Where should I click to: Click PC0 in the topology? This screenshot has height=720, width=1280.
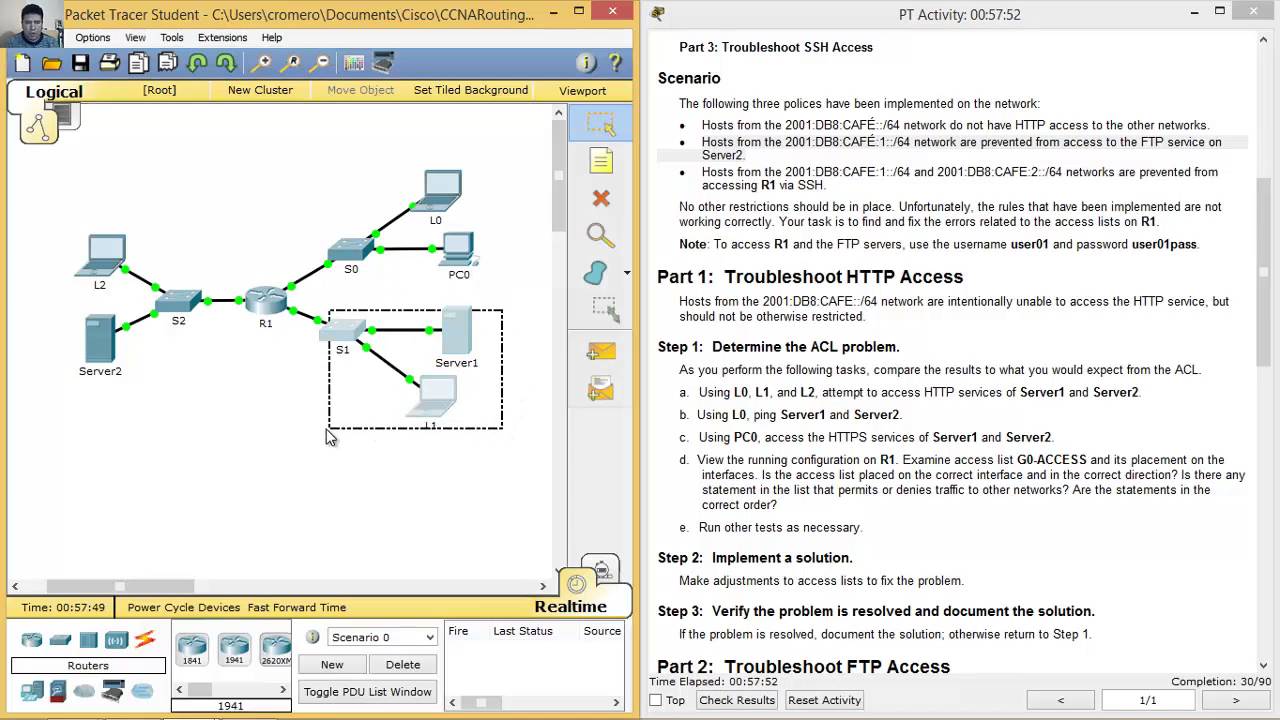click(458, 249)
